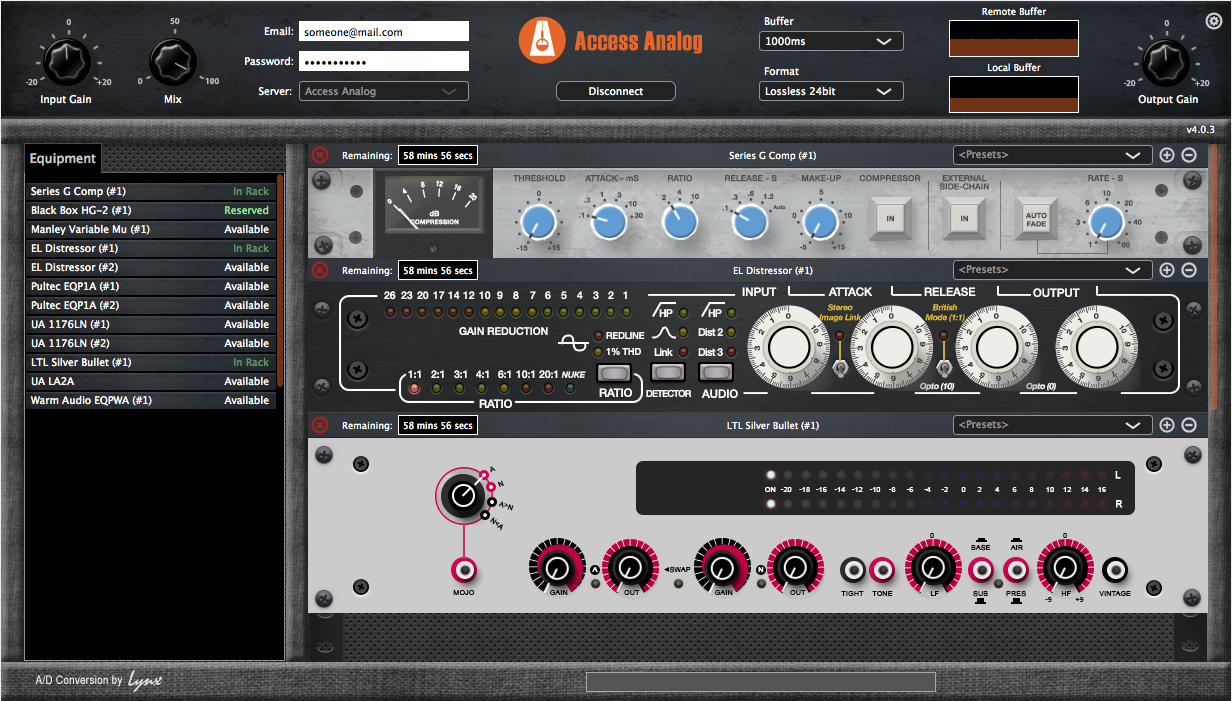Adjust the Output Gain knob

tap(1166, 61)
